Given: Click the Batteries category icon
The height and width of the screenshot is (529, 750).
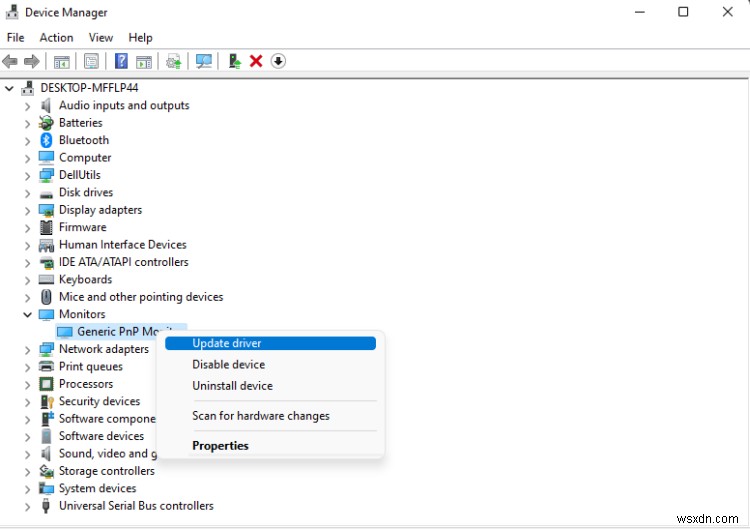Looking at the screenshot, I should coord(46,123).
